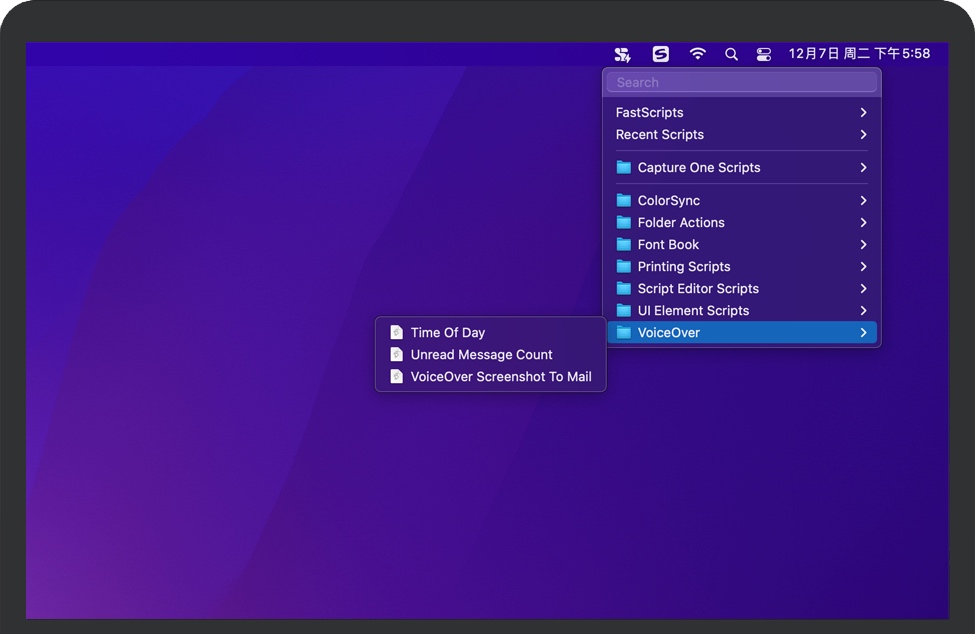Expand the FastScripts submenu arrow

[x=863, y=113]
